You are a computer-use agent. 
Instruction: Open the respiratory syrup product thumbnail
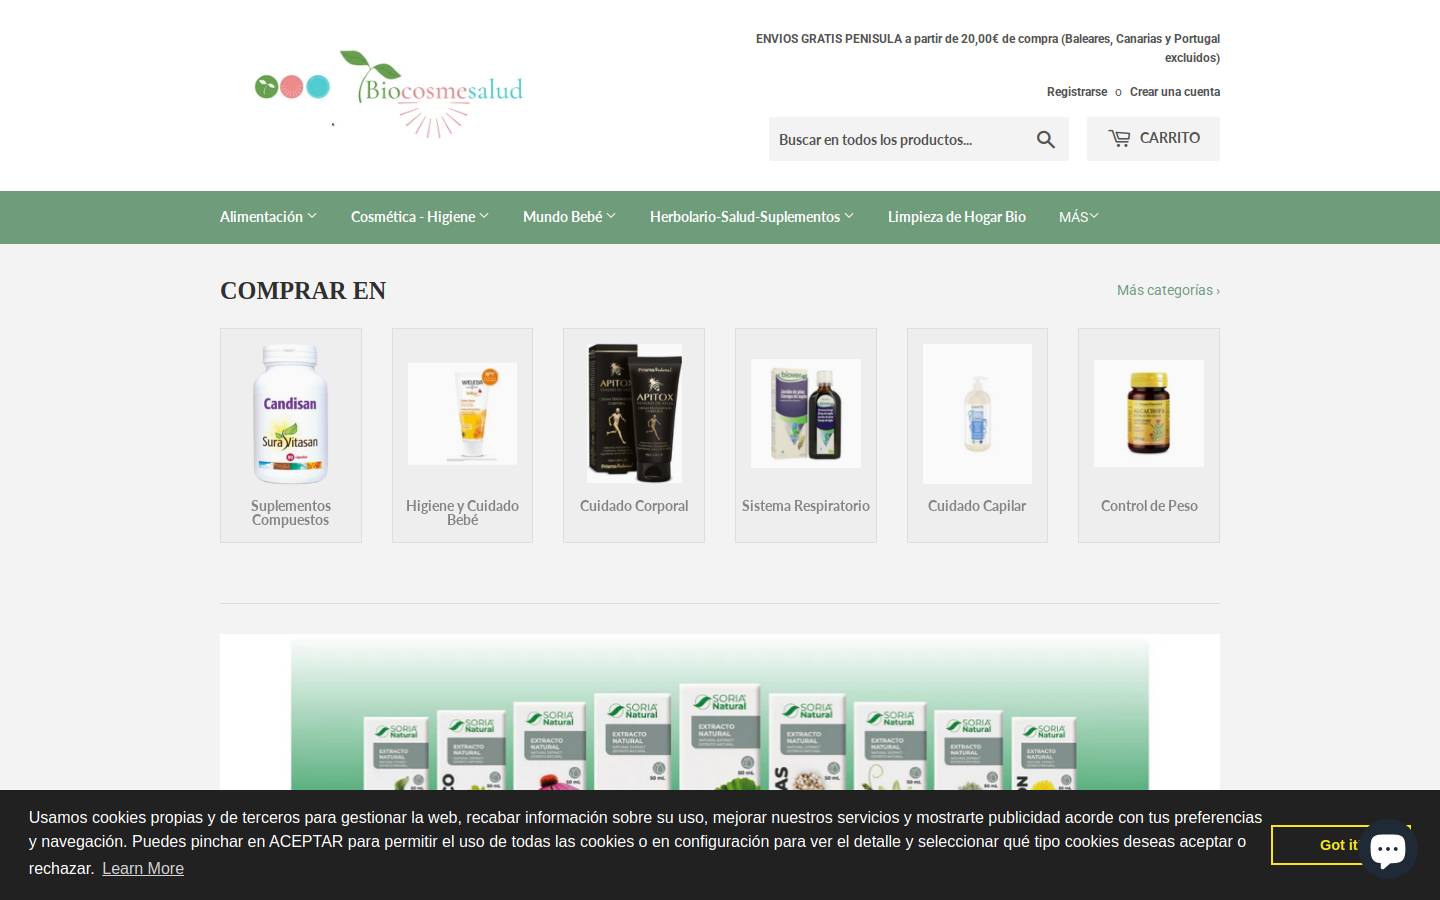(806, 414)
